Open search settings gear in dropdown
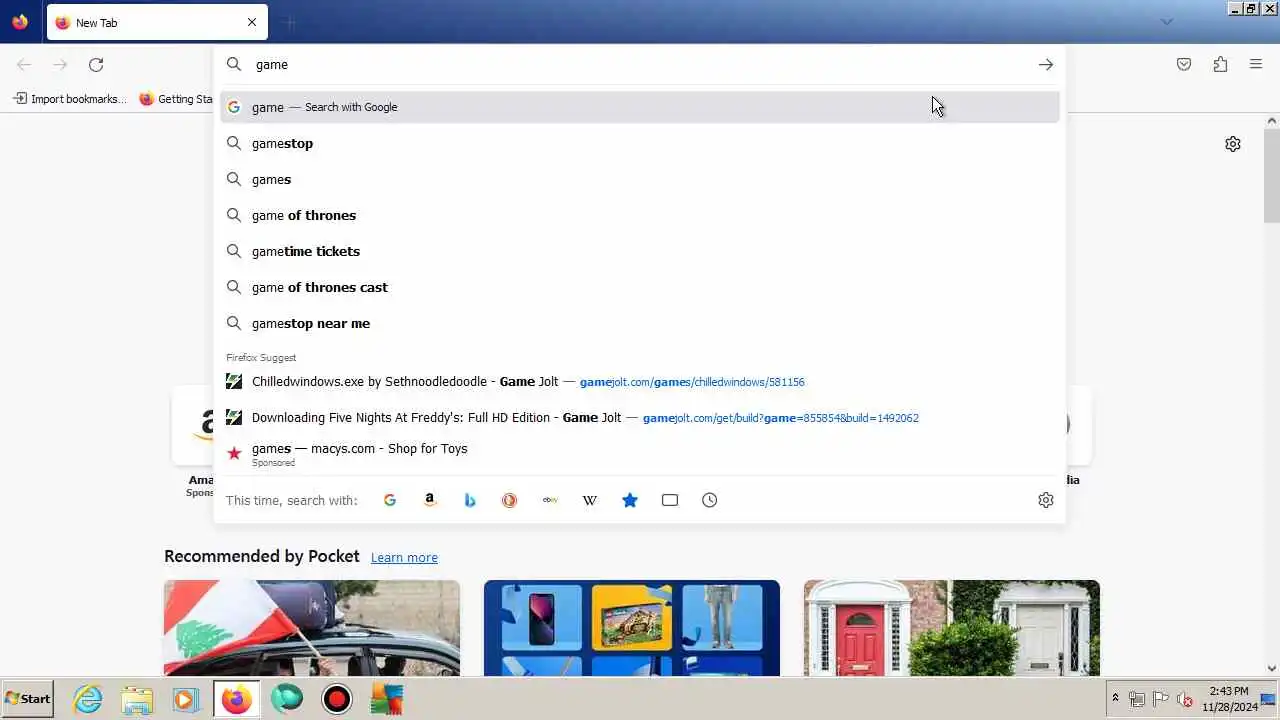Viewport: 1280px width, 720px height. (1046, 500)
